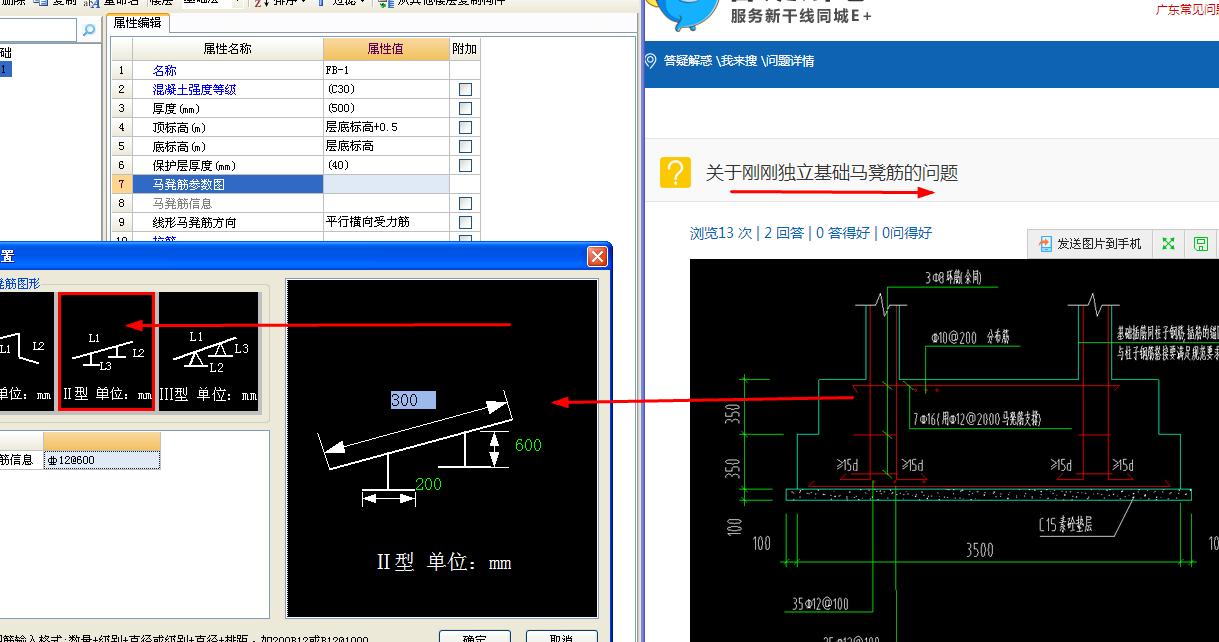Toggle 附加 checkbox for 厚度(mm)

(x=465, y=109)
